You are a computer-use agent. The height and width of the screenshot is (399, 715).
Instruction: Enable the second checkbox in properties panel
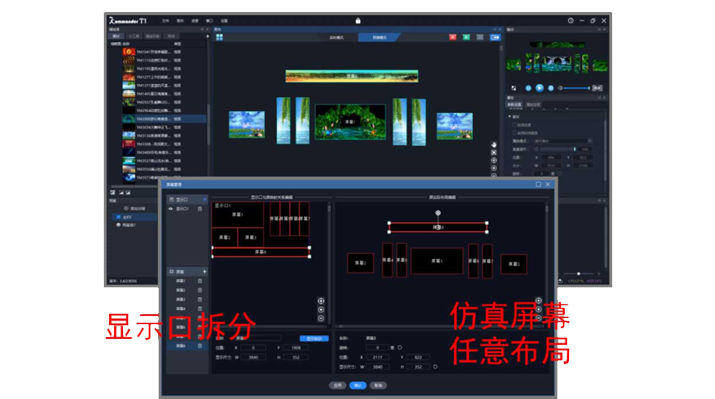pos(514,133)
